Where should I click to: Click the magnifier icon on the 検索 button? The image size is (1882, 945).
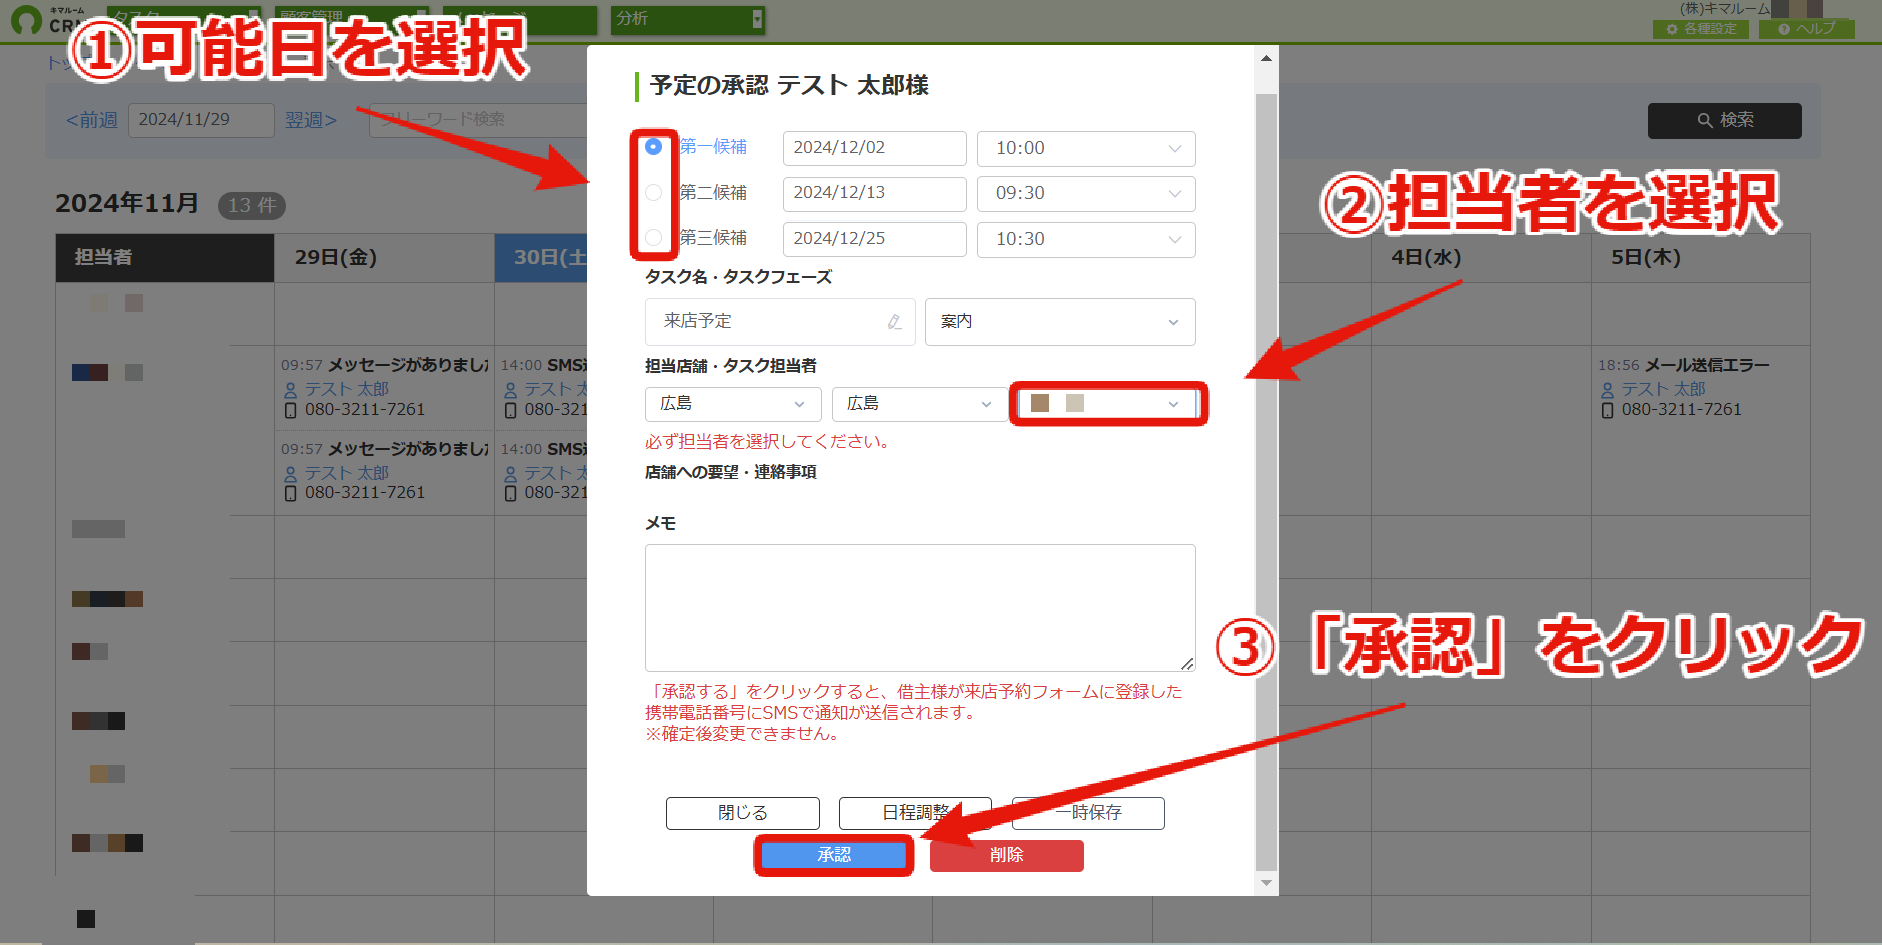[x=1705, y=120]
